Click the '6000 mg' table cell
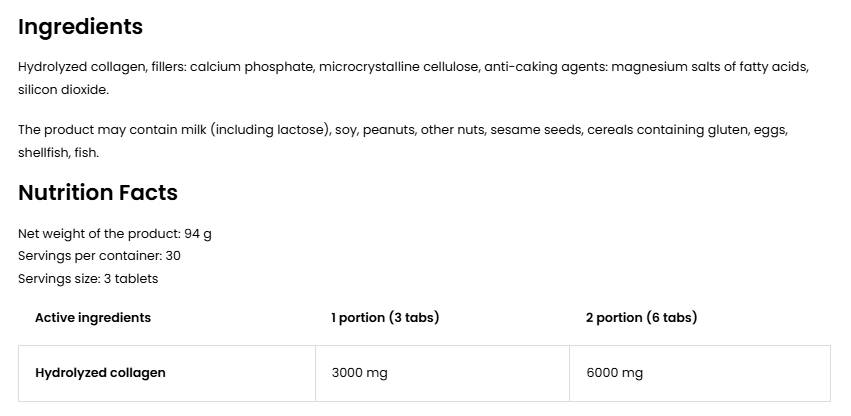 pos(614,373)
